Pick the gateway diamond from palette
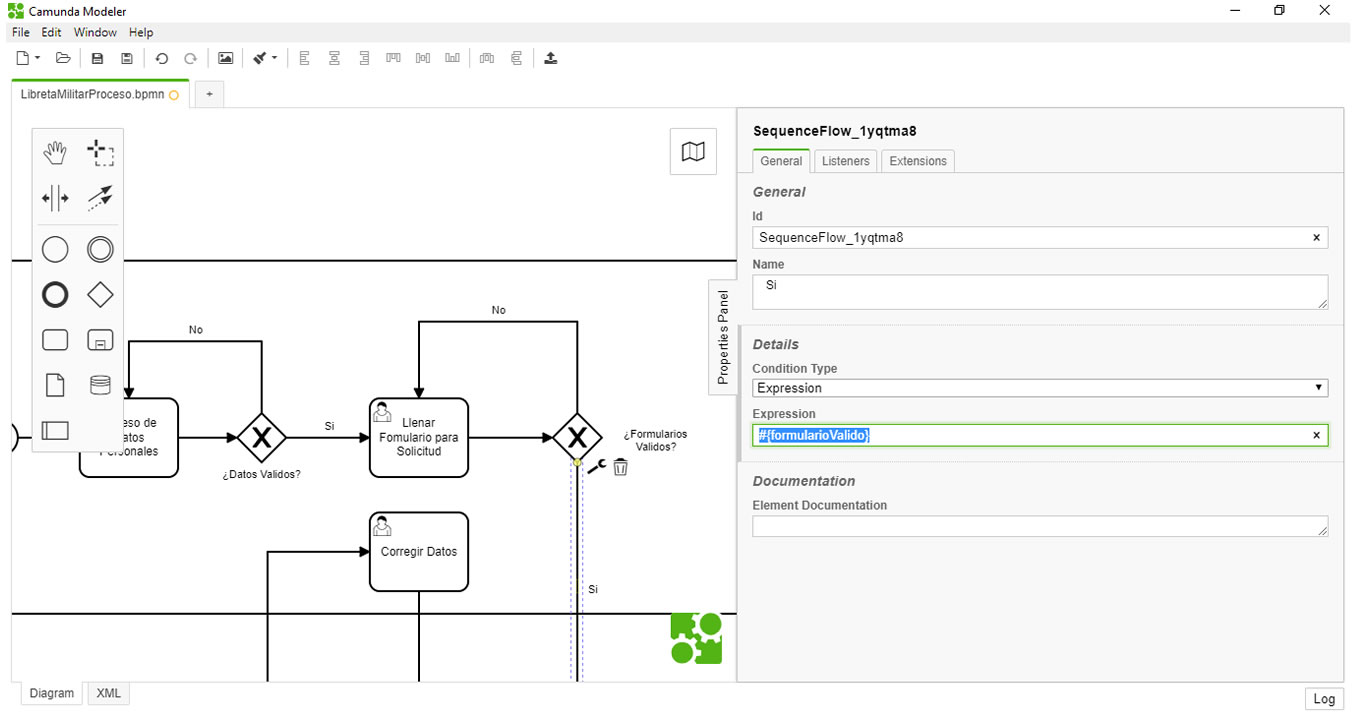This screenshot has height=720, width=1370. pos(100,294)
